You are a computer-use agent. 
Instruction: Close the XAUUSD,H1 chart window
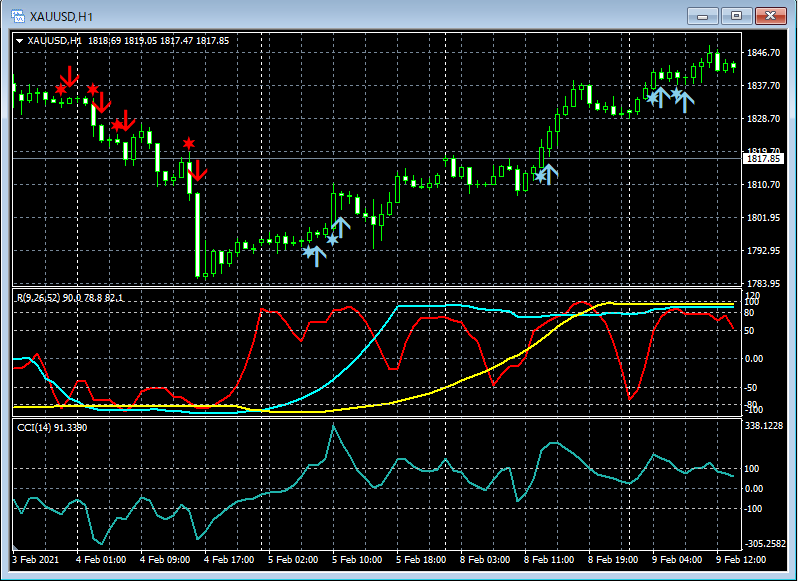[x=770, y=16]
